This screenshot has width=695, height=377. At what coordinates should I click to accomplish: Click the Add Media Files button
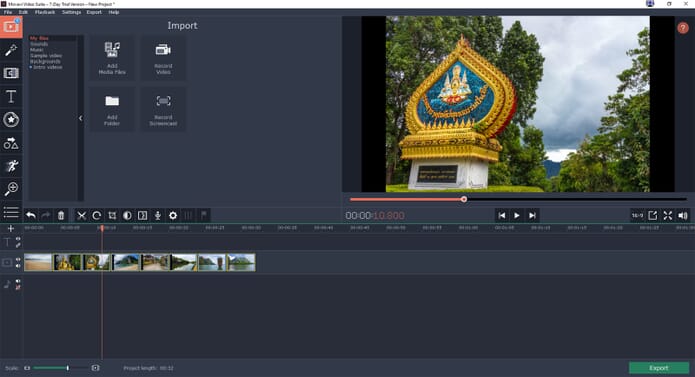pyautogui.click(x=112, y=58)
